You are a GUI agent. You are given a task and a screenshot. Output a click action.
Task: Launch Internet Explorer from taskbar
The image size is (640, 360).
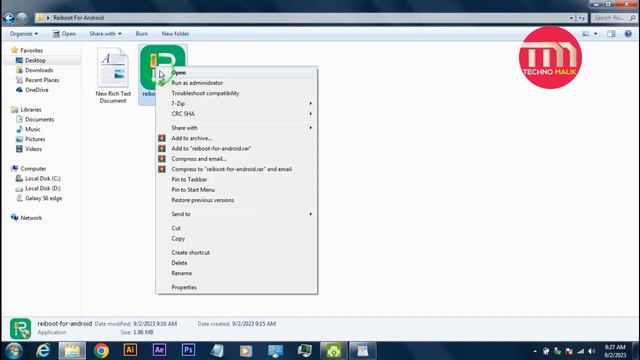pyautogui.click(x=43, y=351)
